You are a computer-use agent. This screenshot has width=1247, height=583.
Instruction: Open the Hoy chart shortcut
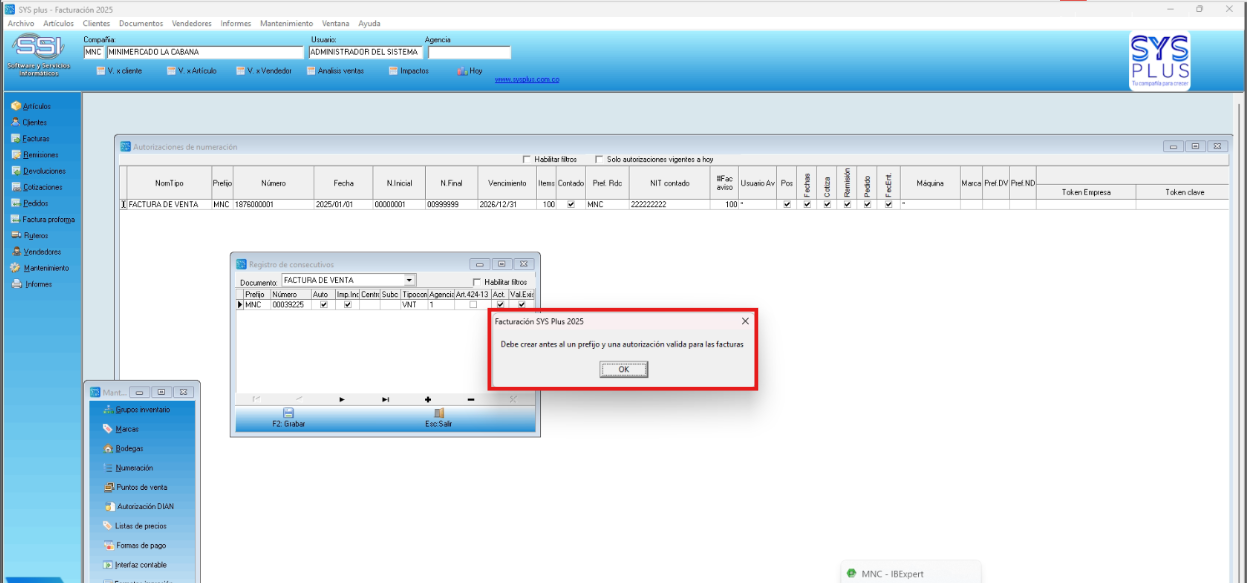point(470,71)
